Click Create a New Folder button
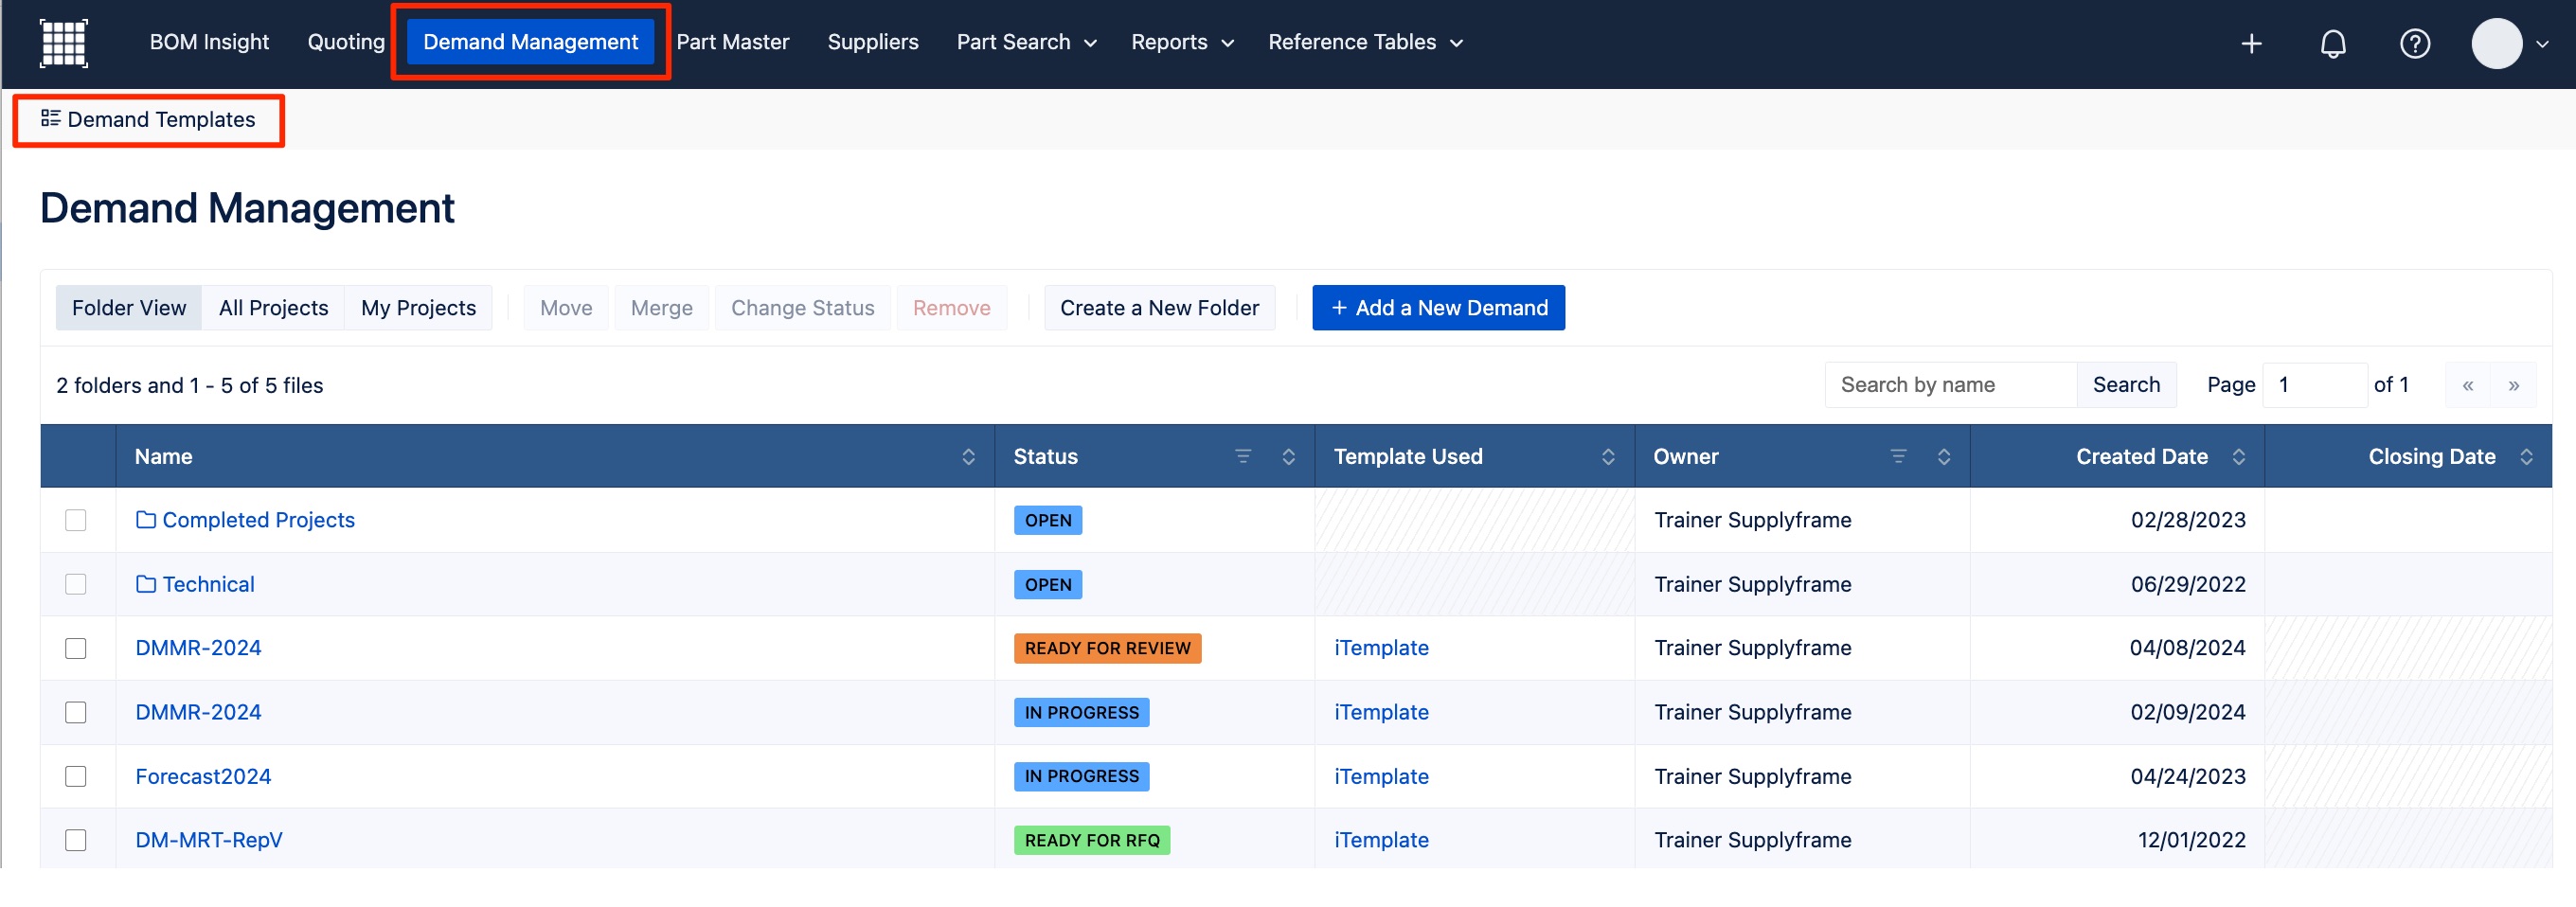2576x907 pixels. point(1159,308)
